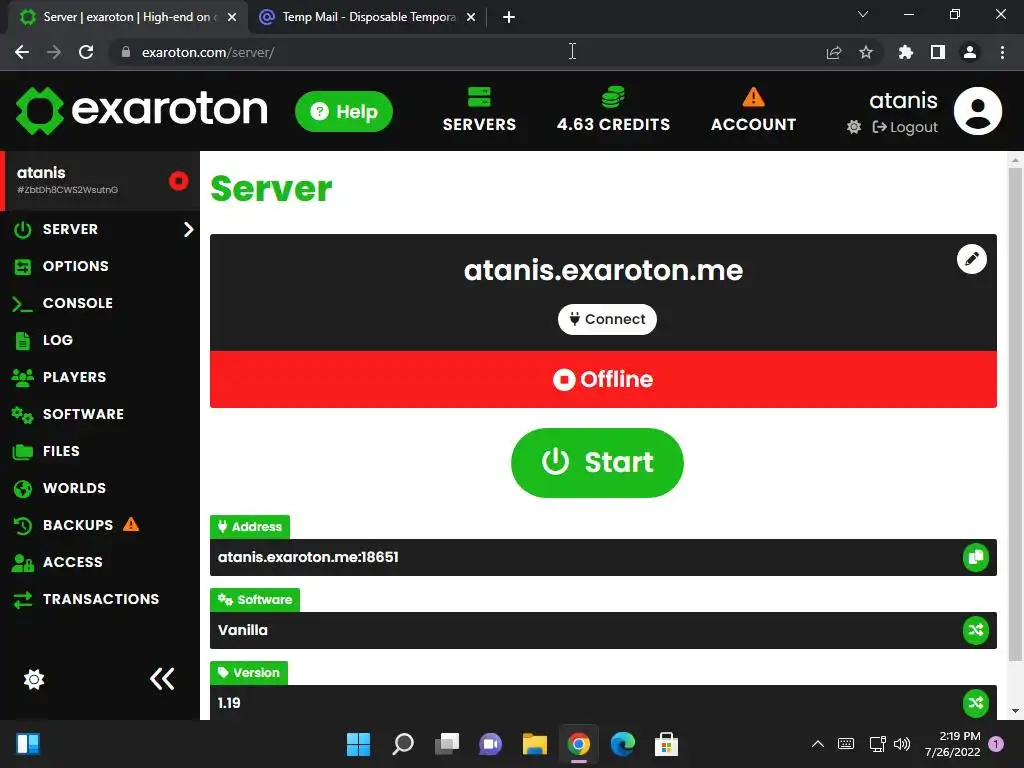Expand the Server sidebar chevron arrow
1024x768 pixels.
point(188,229)
